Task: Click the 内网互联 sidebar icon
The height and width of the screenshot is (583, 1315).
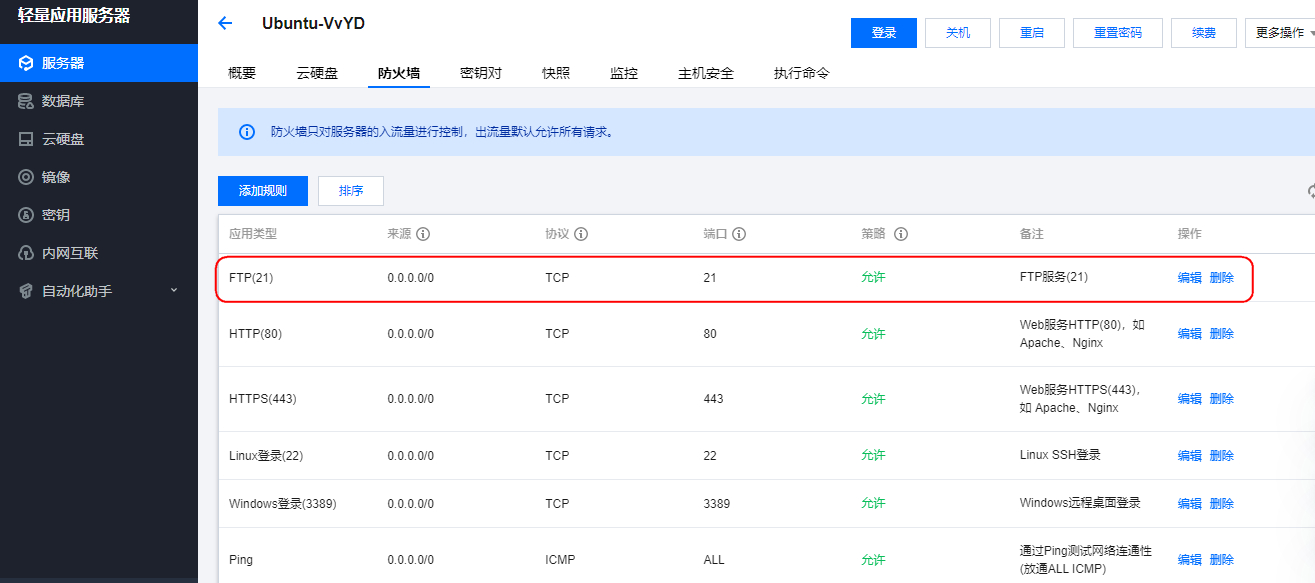Action: (26, 253)
